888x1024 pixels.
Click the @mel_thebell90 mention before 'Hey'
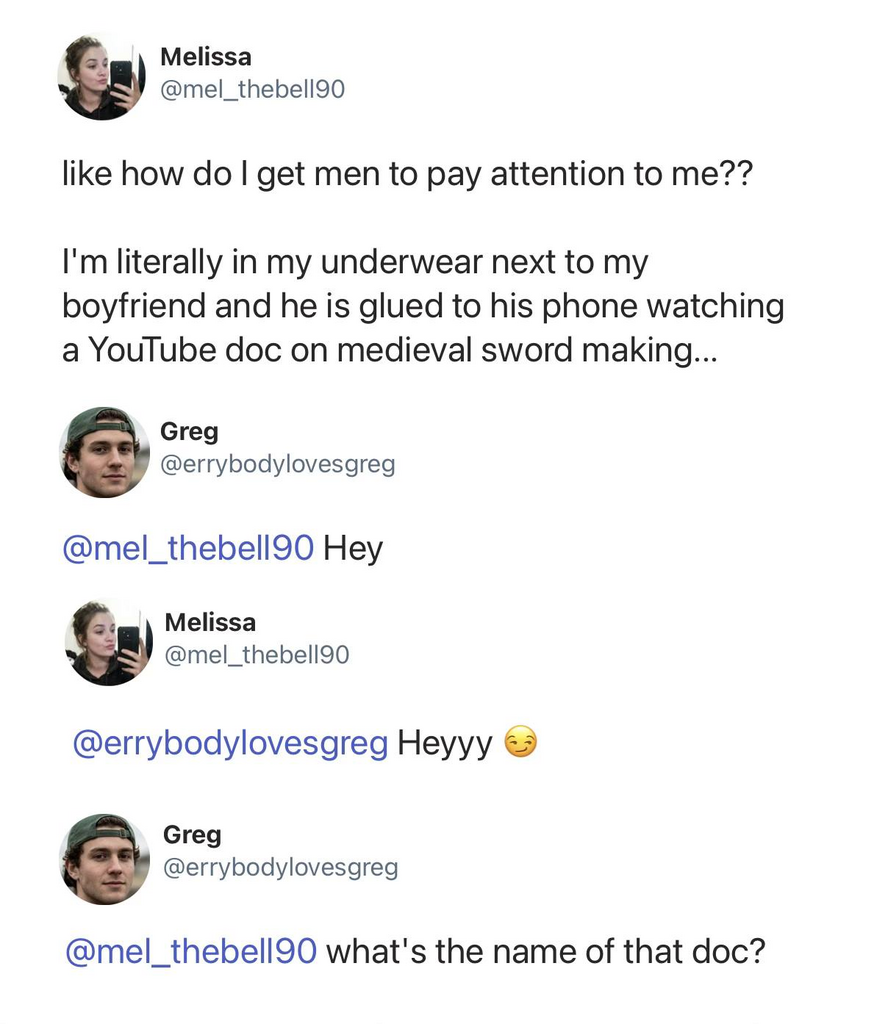(188, 548)
